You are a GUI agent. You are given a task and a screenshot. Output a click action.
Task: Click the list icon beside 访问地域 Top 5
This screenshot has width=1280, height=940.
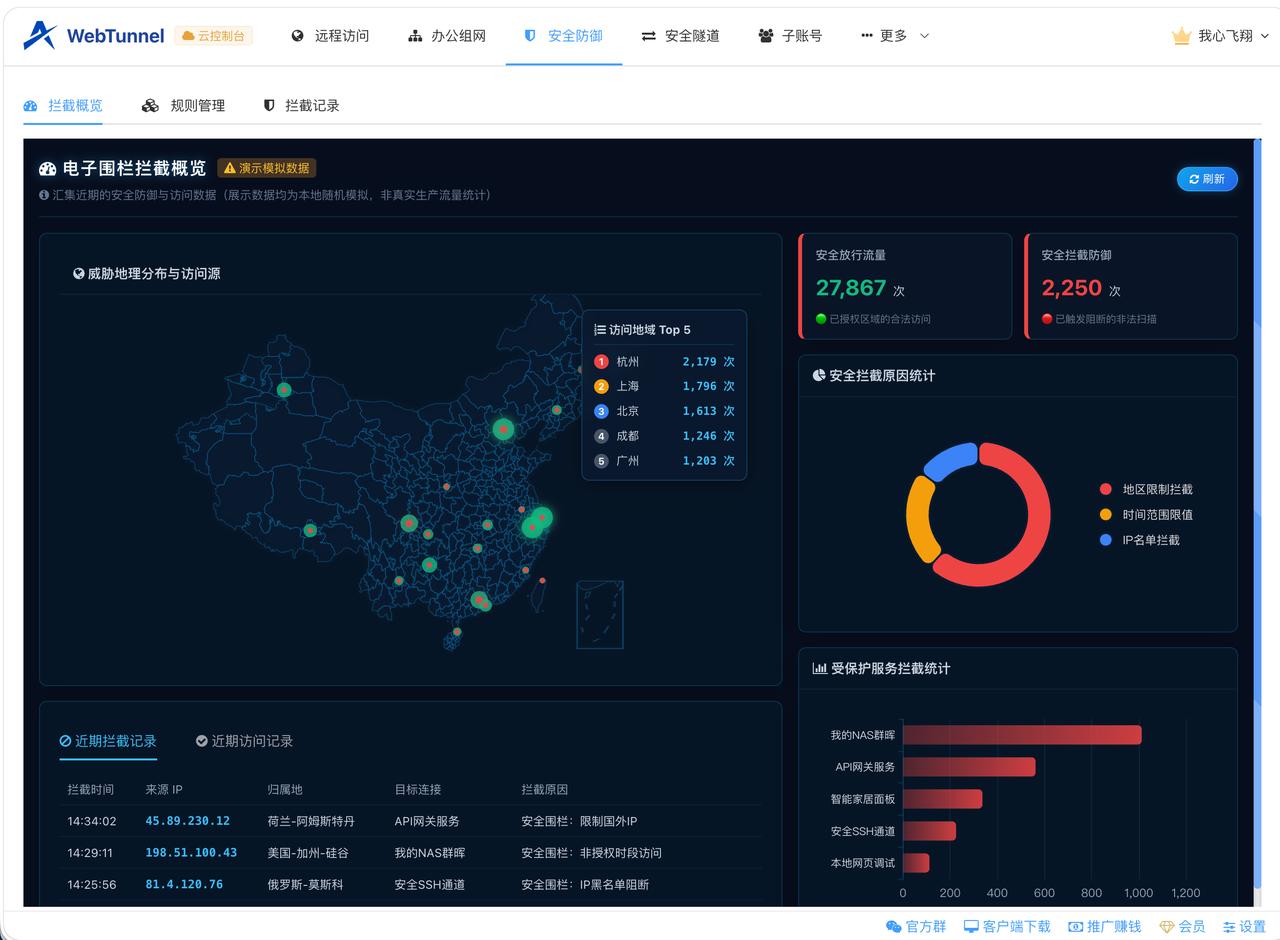600,330
